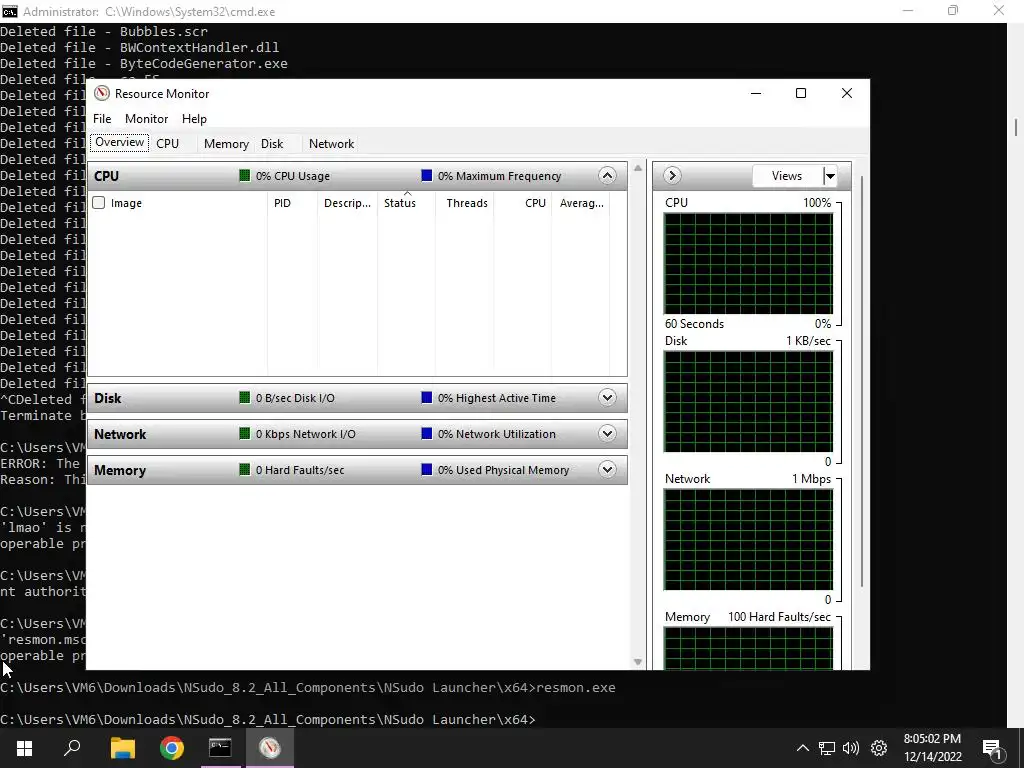The width and height of the screenshot is (1024, 768).
Task: Open the volume tray icon
Action: (x=851, y=748)
